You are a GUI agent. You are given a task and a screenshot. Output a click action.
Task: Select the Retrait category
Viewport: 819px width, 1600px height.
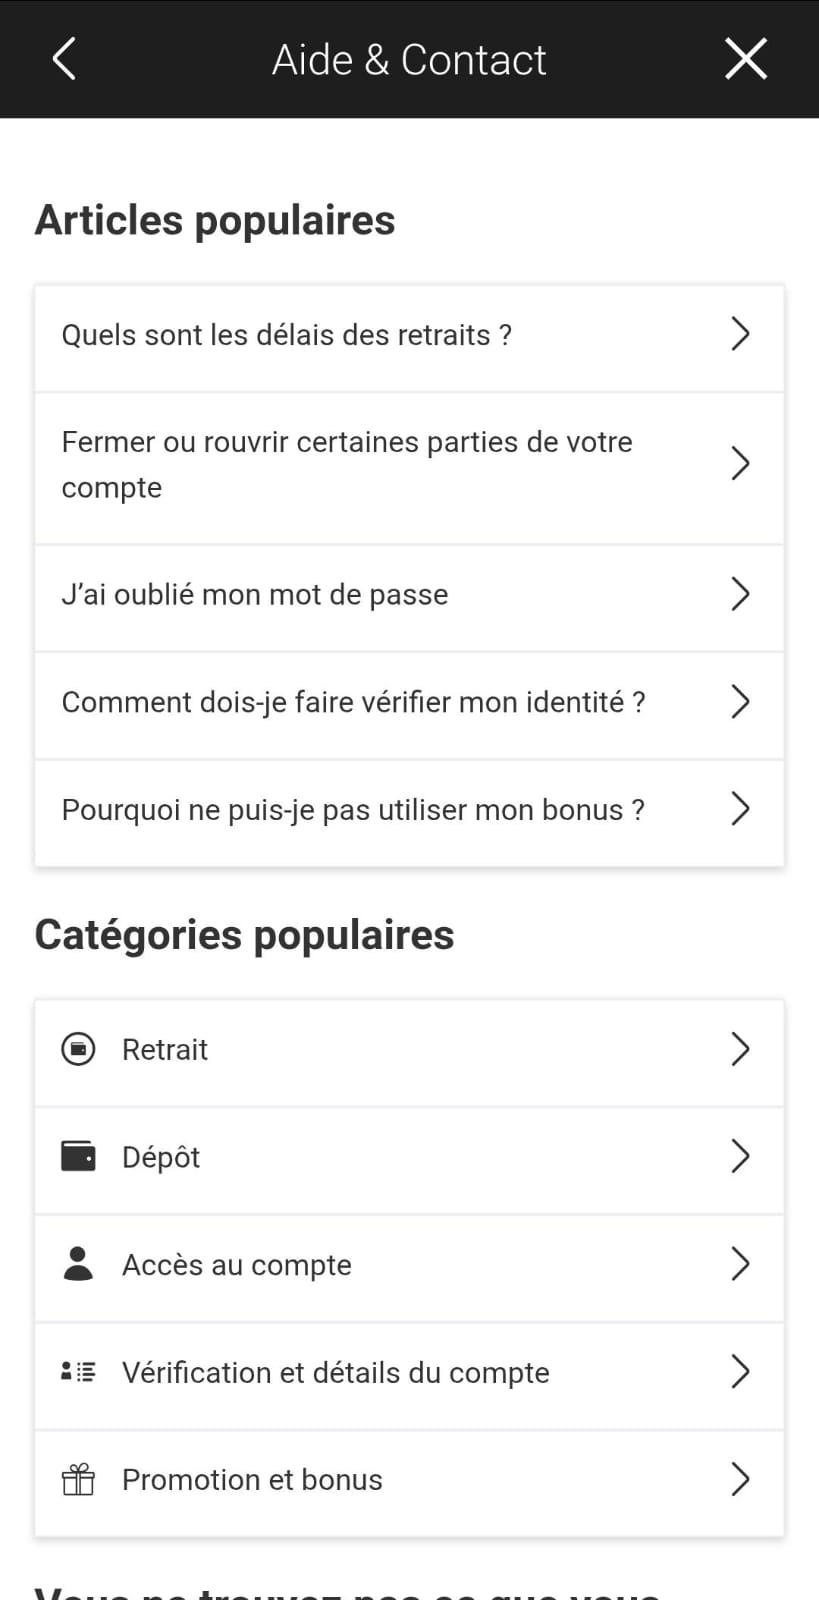(x=409, y=1050)
